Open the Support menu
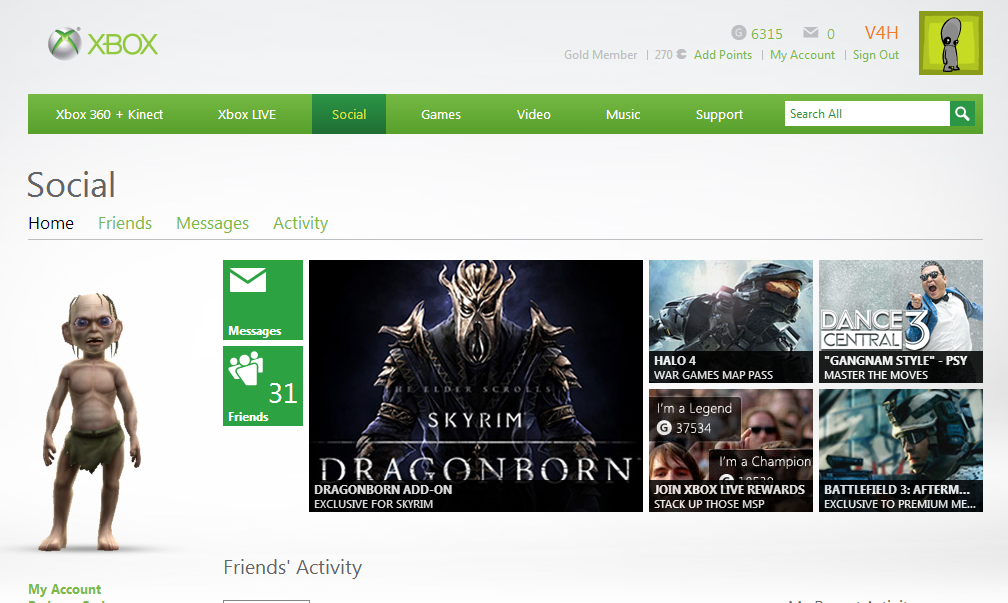This screenshot has height=603, width=1008. coord(719,114)
